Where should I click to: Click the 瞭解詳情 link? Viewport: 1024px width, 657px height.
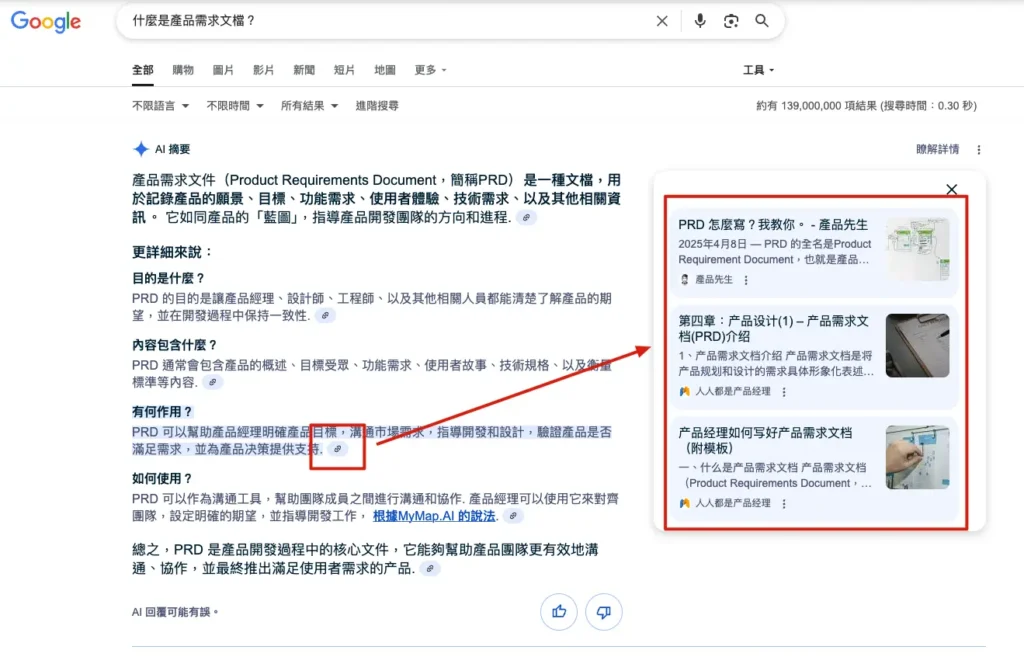[937, 150]
